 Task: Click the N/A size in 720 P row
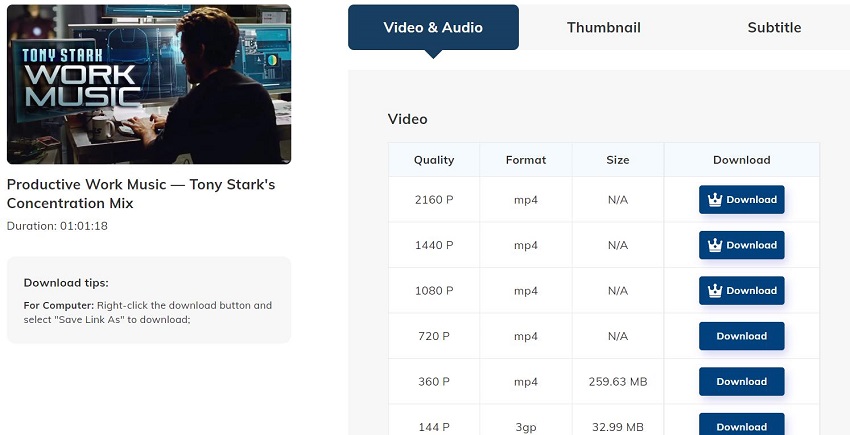pyautogui.click(x=618, y=336)
